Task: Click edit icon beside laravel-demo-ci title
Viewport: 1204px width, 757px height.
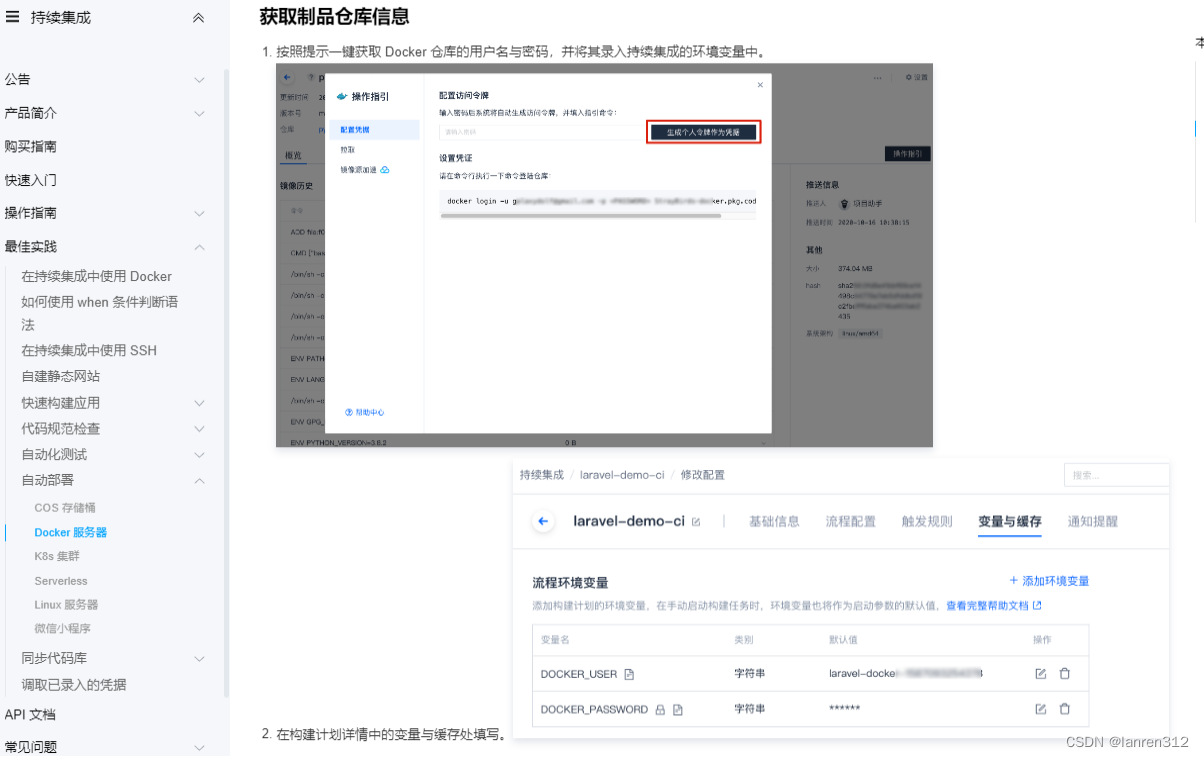Action: click(696, 522)
